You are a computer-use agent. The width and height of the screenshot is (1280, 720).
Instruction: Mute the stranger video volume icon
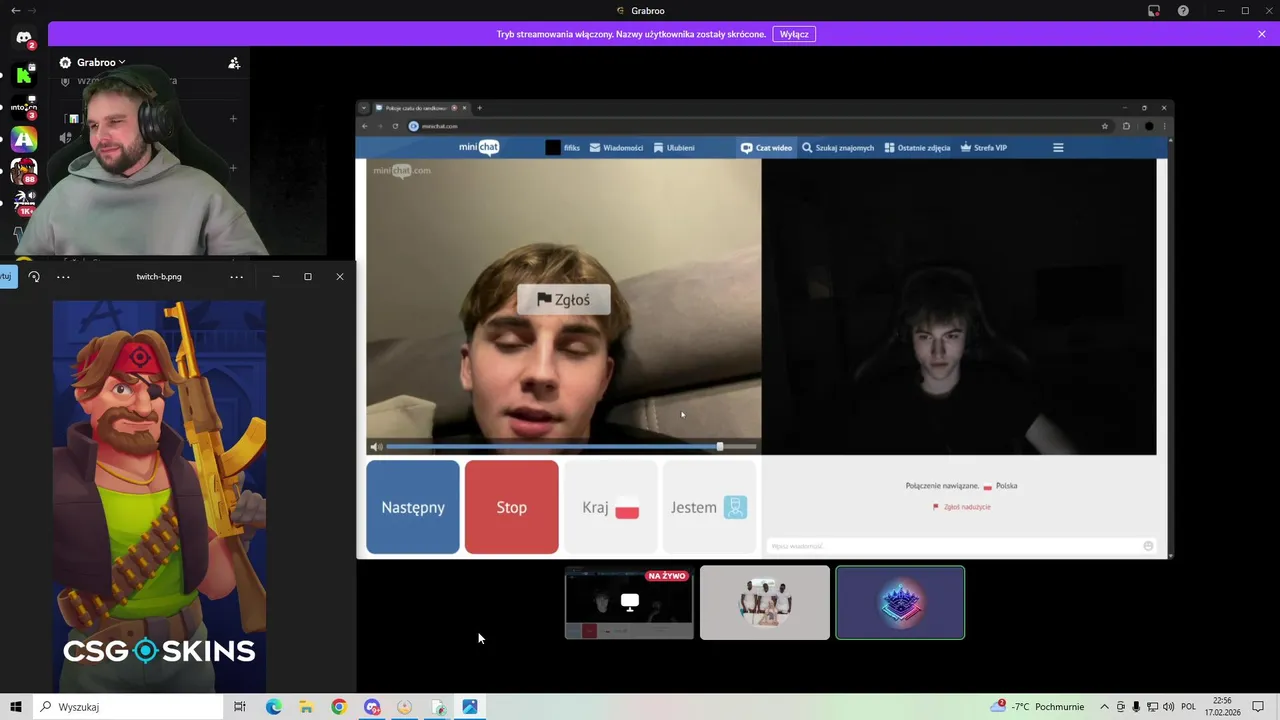376,447
